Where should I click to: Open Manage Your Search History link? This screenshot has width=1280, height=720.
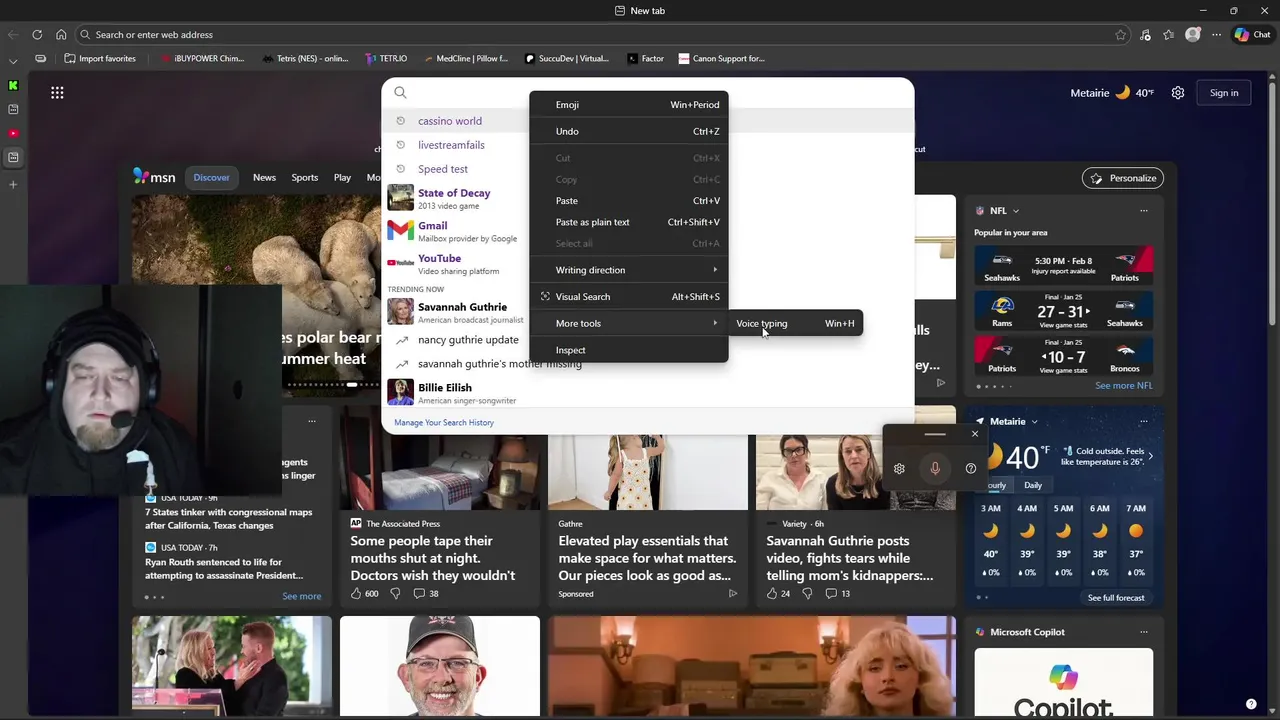point(444,422)
